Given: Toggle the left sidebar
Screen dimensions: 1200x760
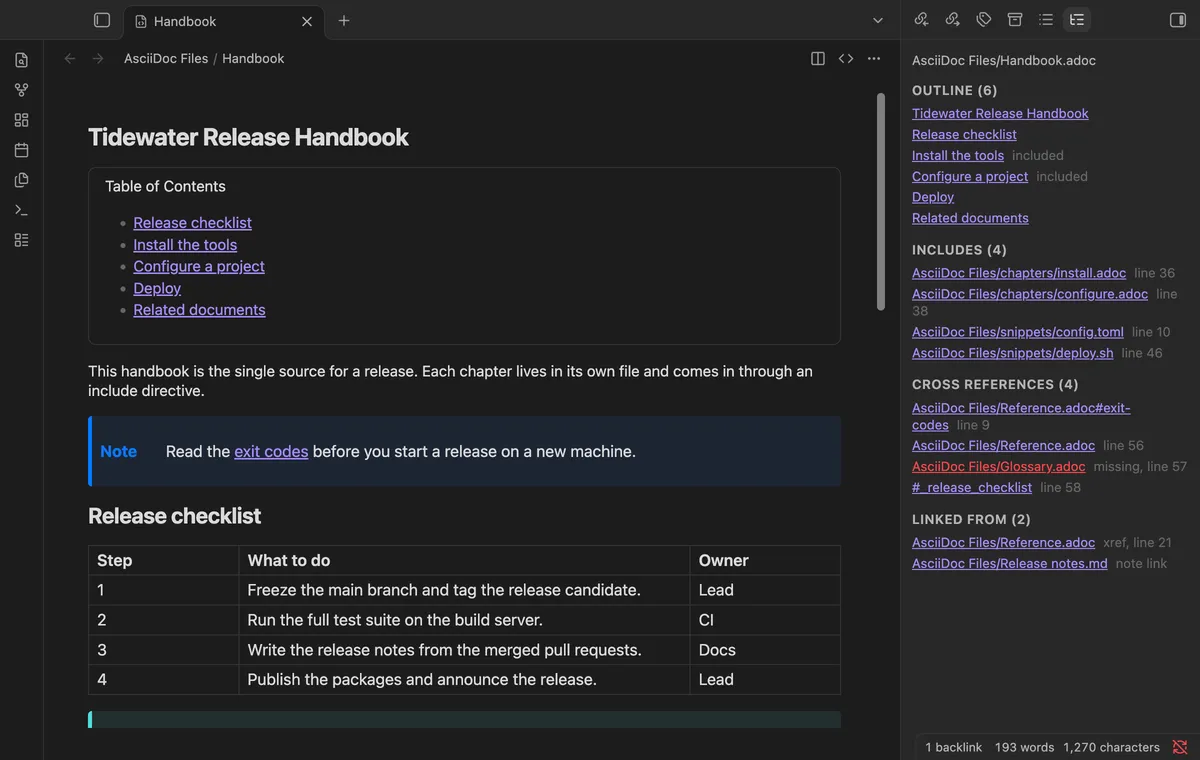Looking at the screenshot, I should pos(101,20).
